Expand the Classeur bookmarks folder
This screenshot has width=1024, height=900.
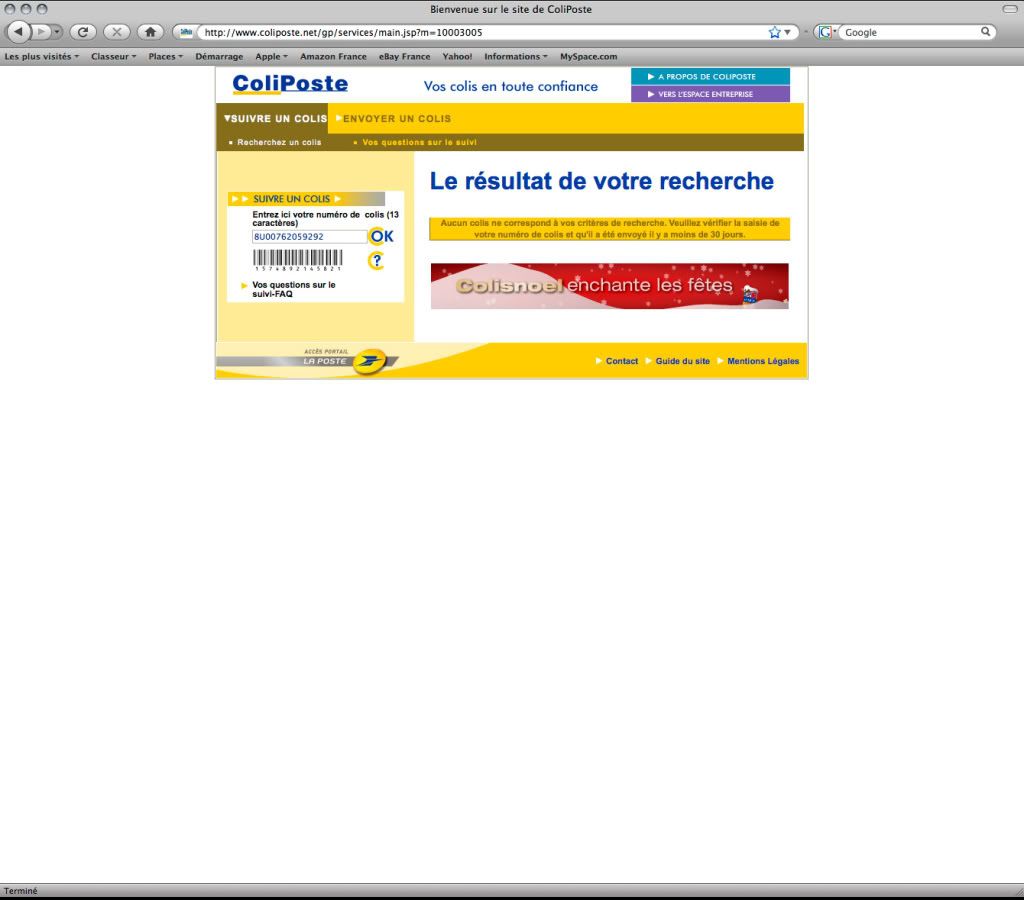[x=113, y=57]
